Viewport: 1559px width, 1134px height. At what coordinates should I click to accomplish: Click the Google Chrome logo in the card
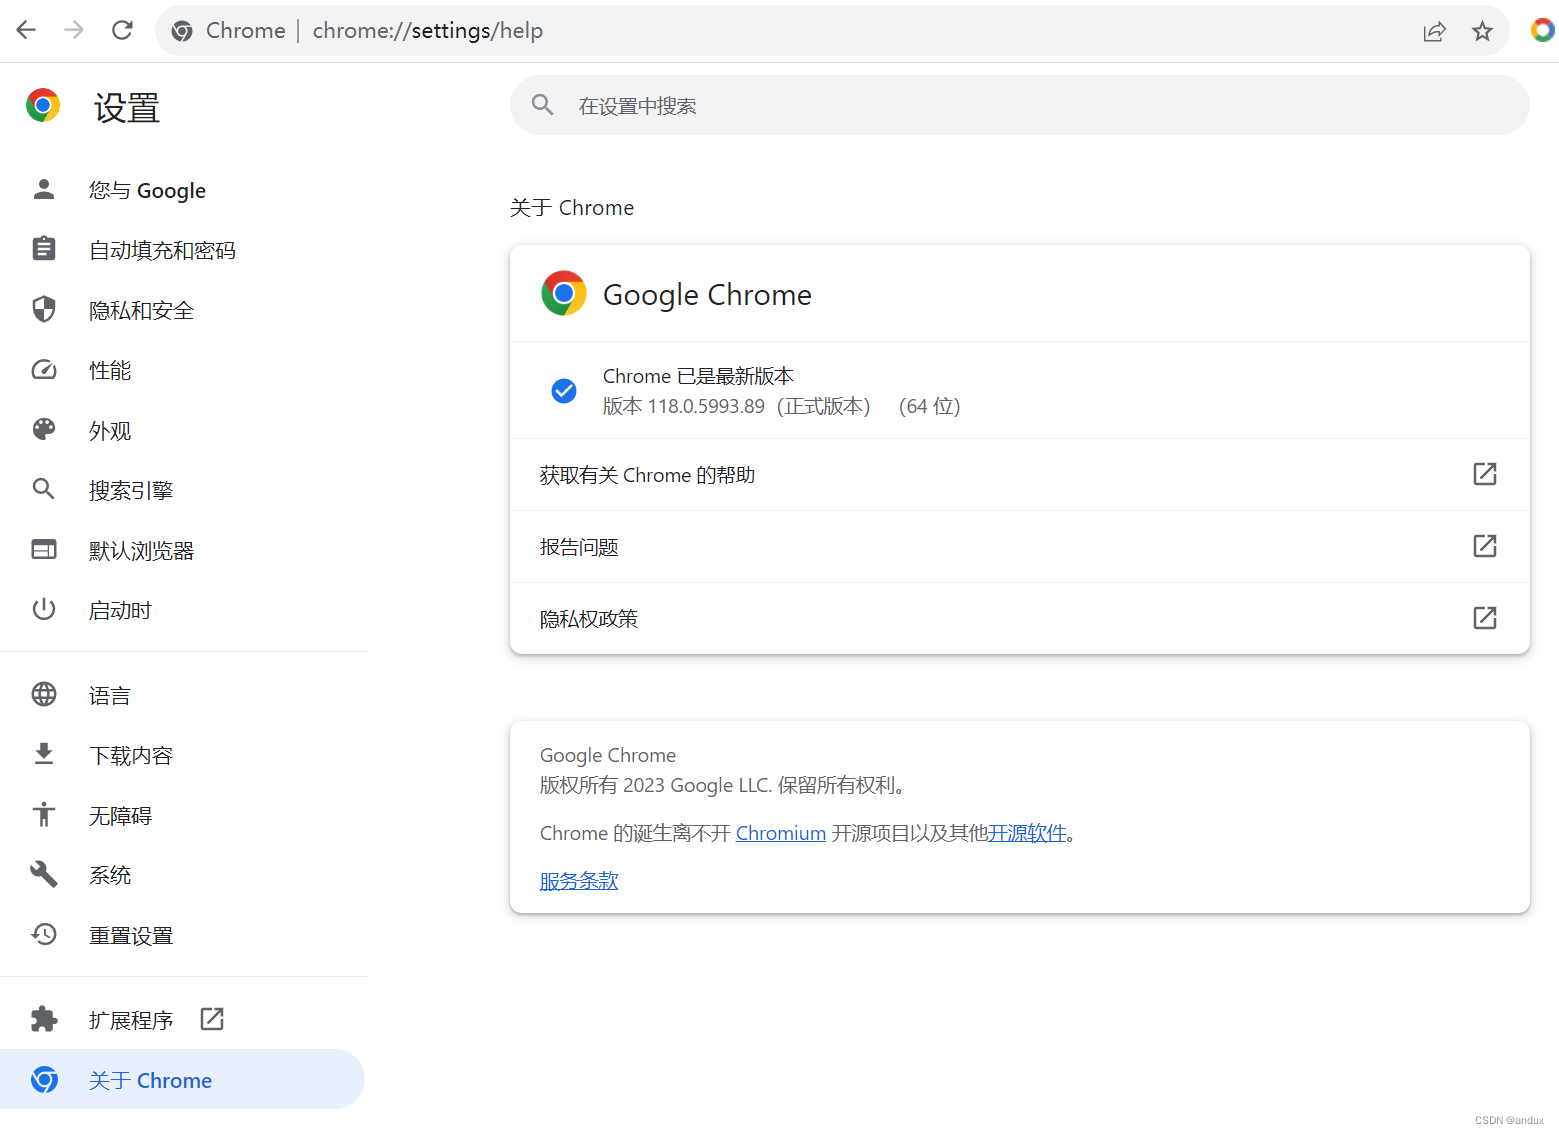pyautogui.click(x=564, y=293)
